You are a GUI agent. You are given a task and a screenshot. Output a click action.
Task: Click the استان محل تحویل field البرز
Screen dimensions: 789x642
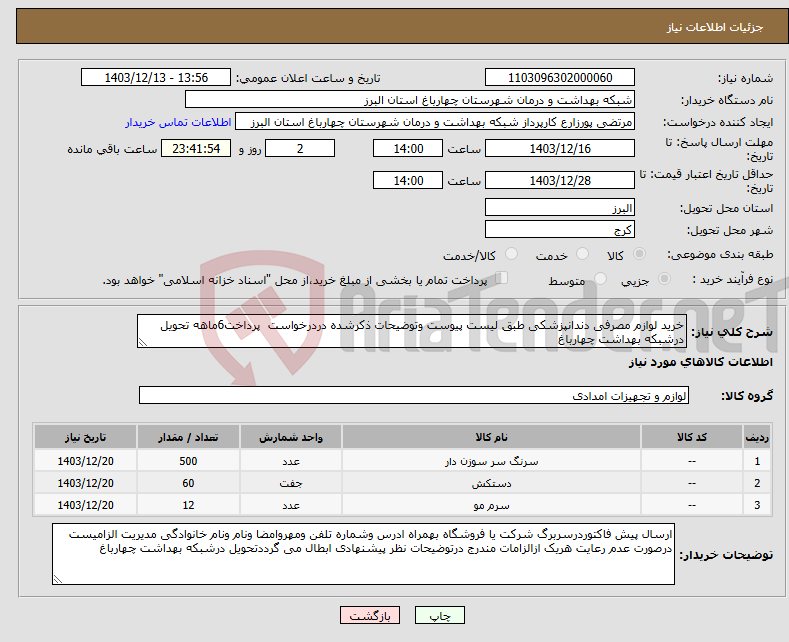(560, 207)
